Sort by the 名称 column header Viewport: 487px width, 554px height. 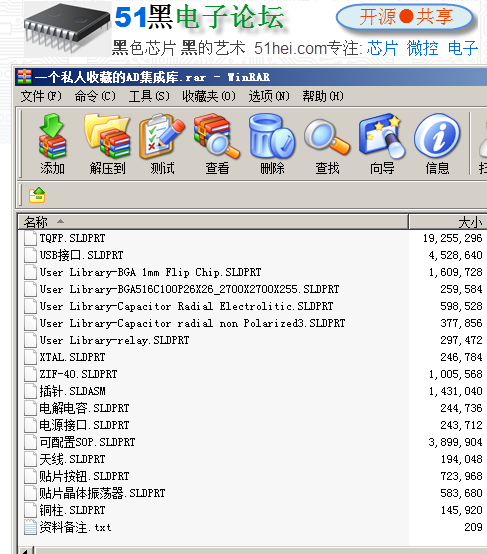click(213, 222)
